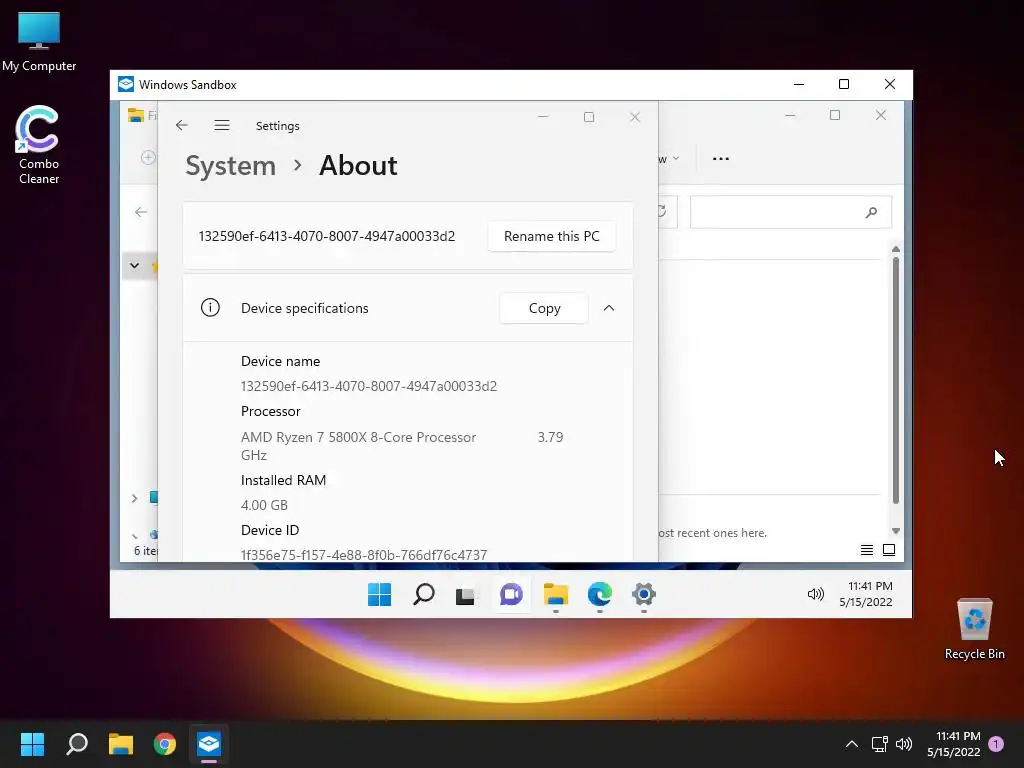The height and width of the screenshot is (768, 1024).
Task: Select Windows Sandbox taskbar icon
Action: click(x=209, y=743)
